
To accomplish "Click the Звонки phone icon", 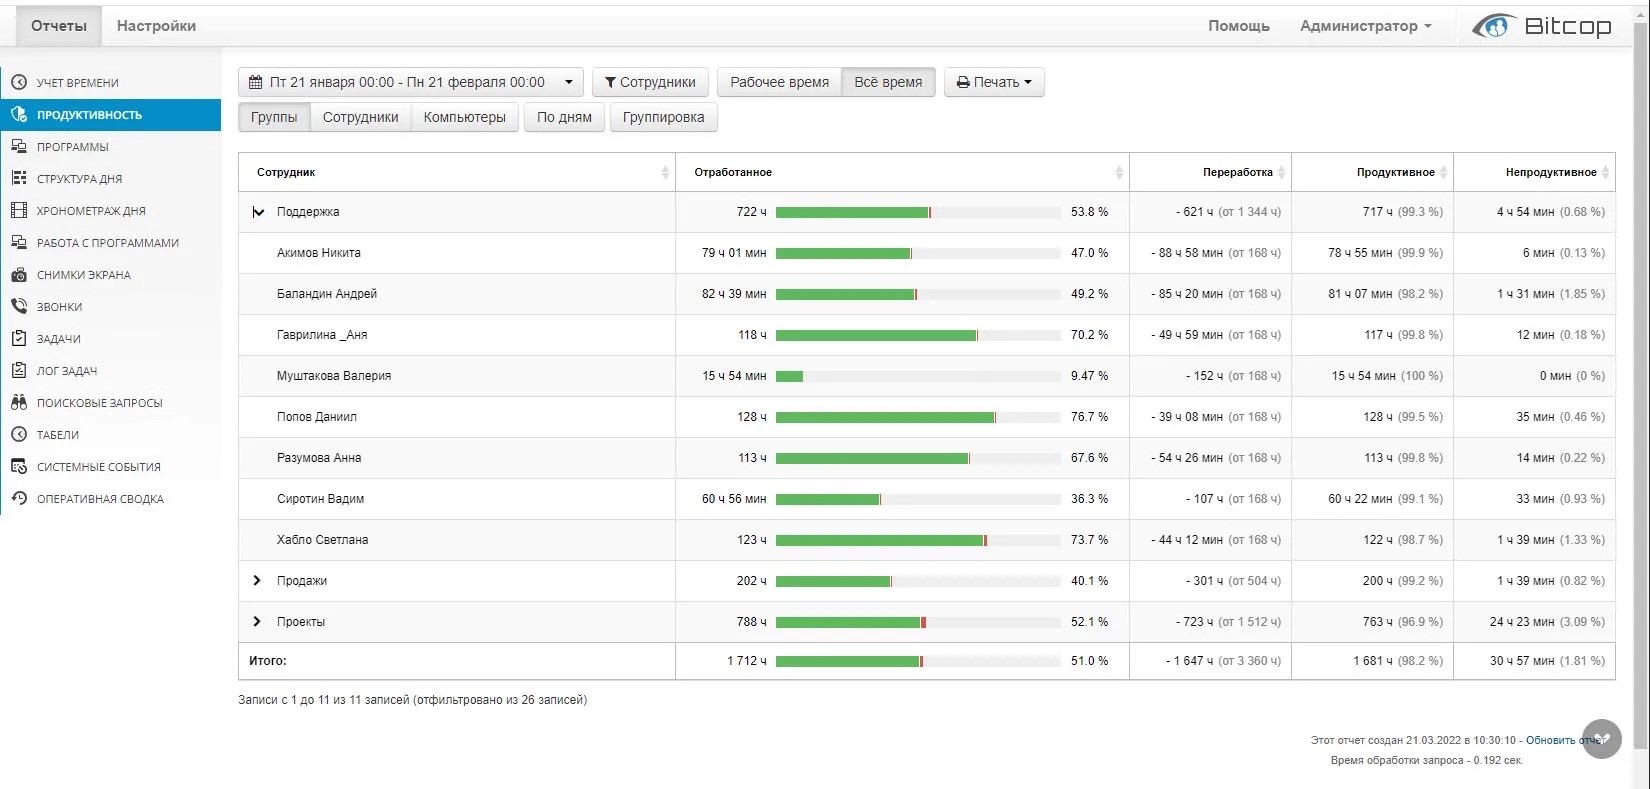I will point(18,307).
